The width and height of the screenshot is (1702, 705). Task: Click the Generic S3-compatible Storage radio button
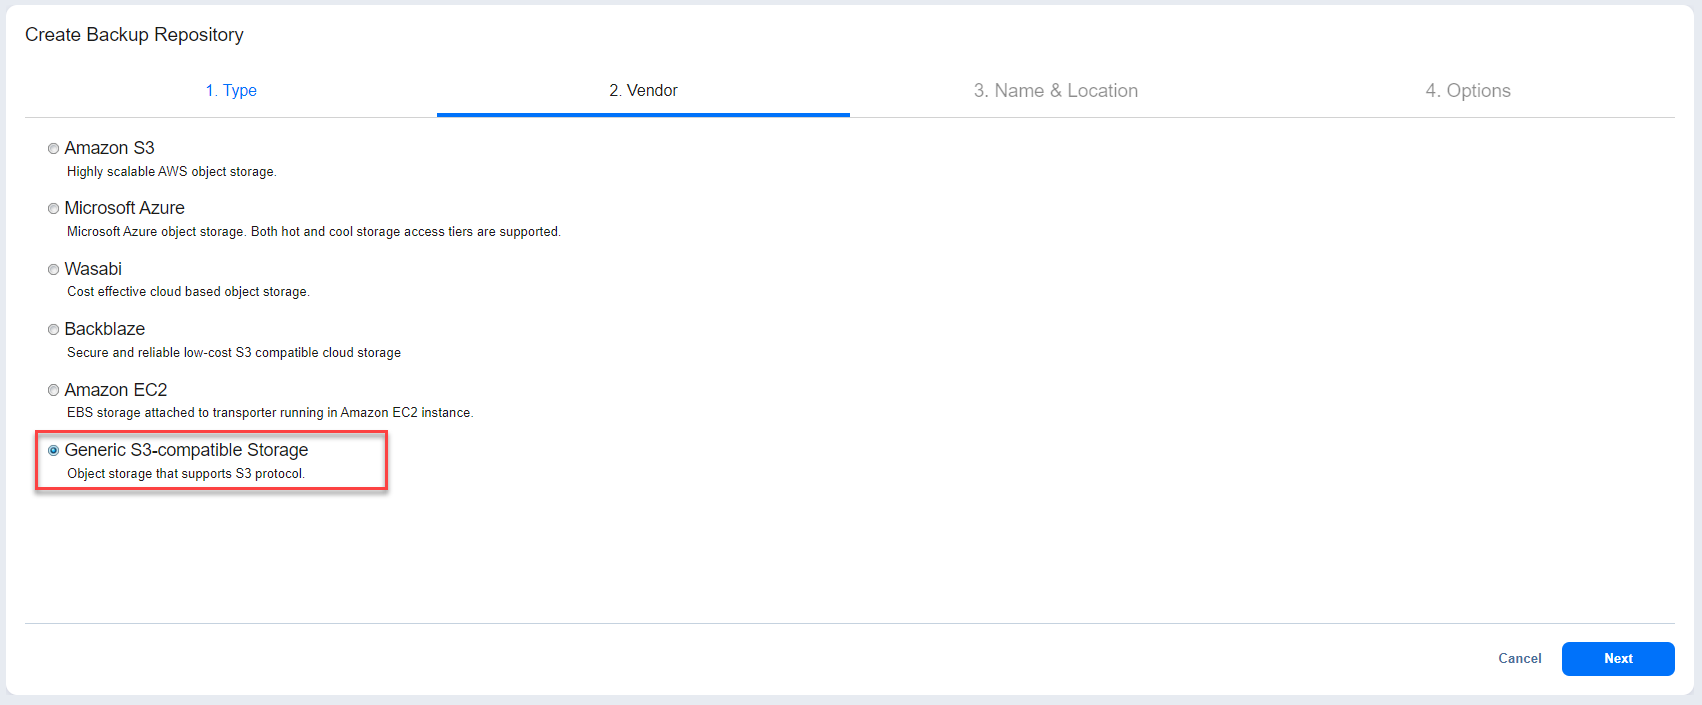coord(54,451)
